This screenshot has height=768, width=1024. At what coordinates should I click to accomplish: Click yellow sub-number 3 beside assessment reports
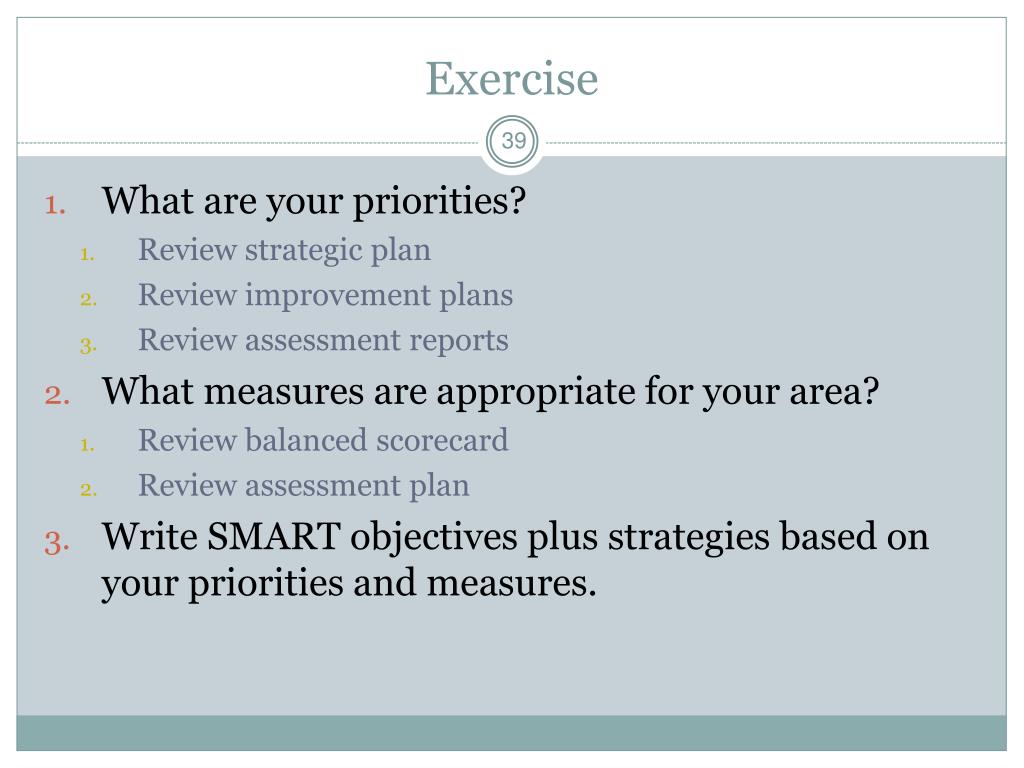pos(88,345)
